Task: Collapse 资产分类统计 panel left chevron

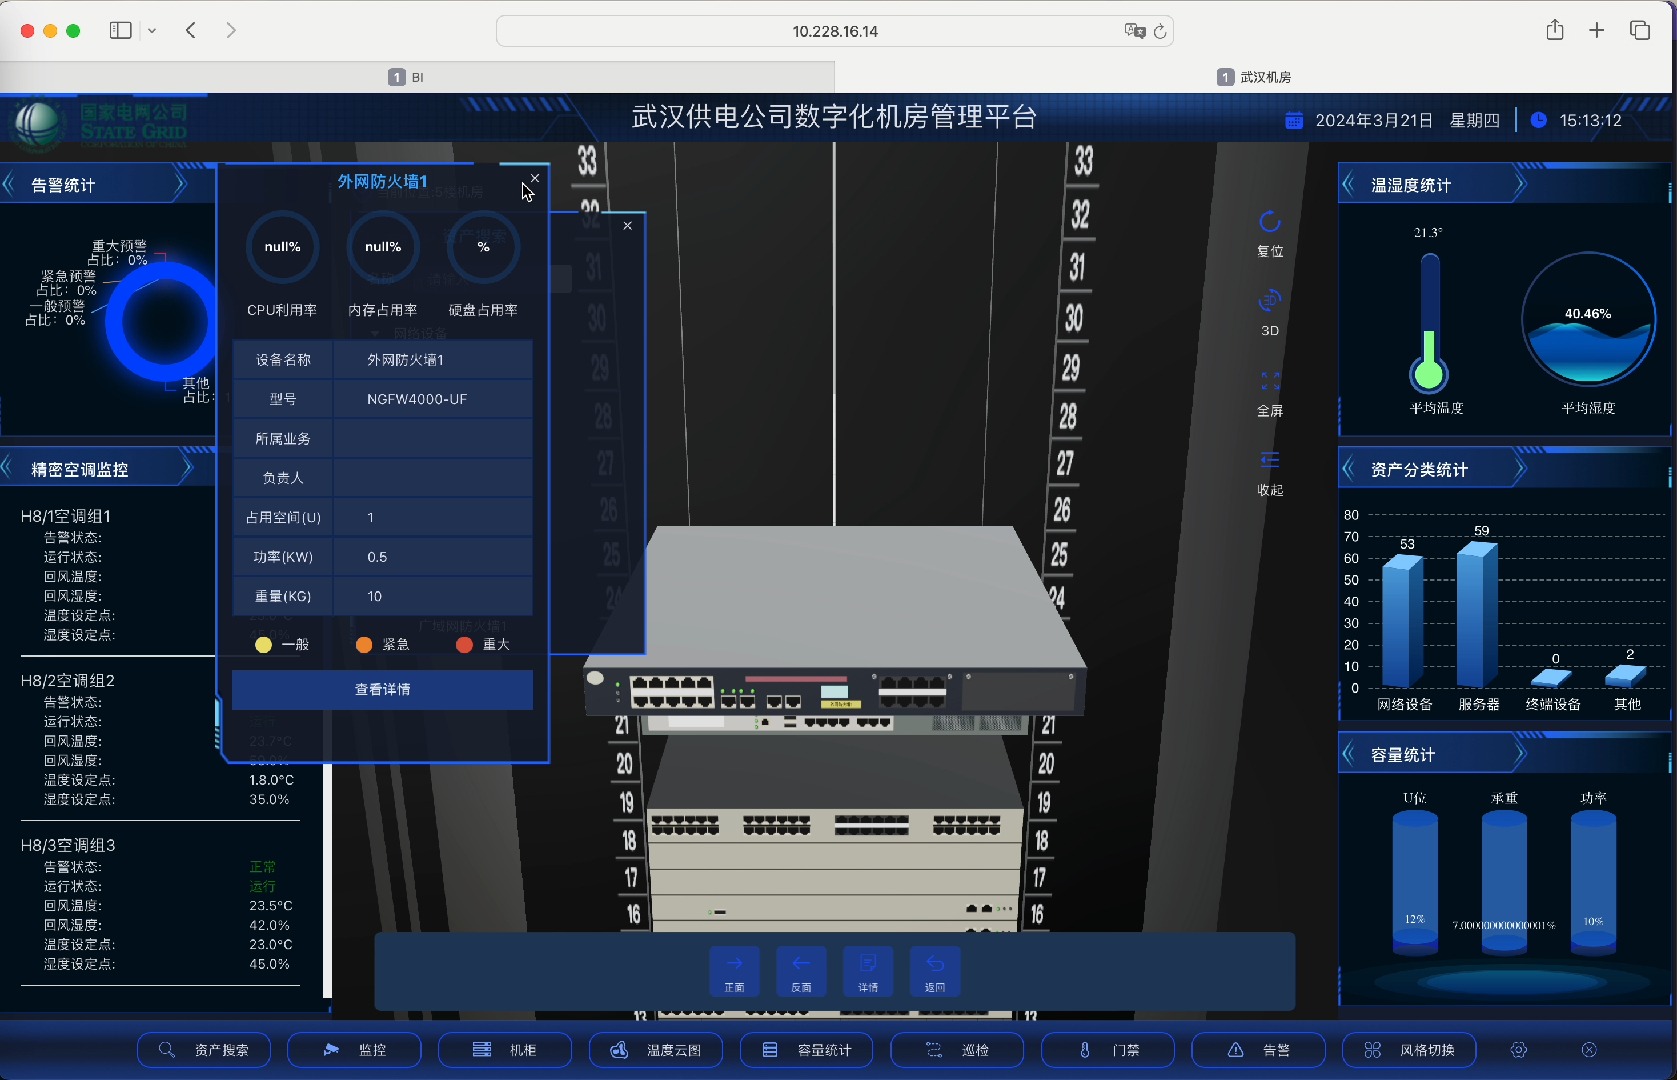Action: pos(1349,469)
